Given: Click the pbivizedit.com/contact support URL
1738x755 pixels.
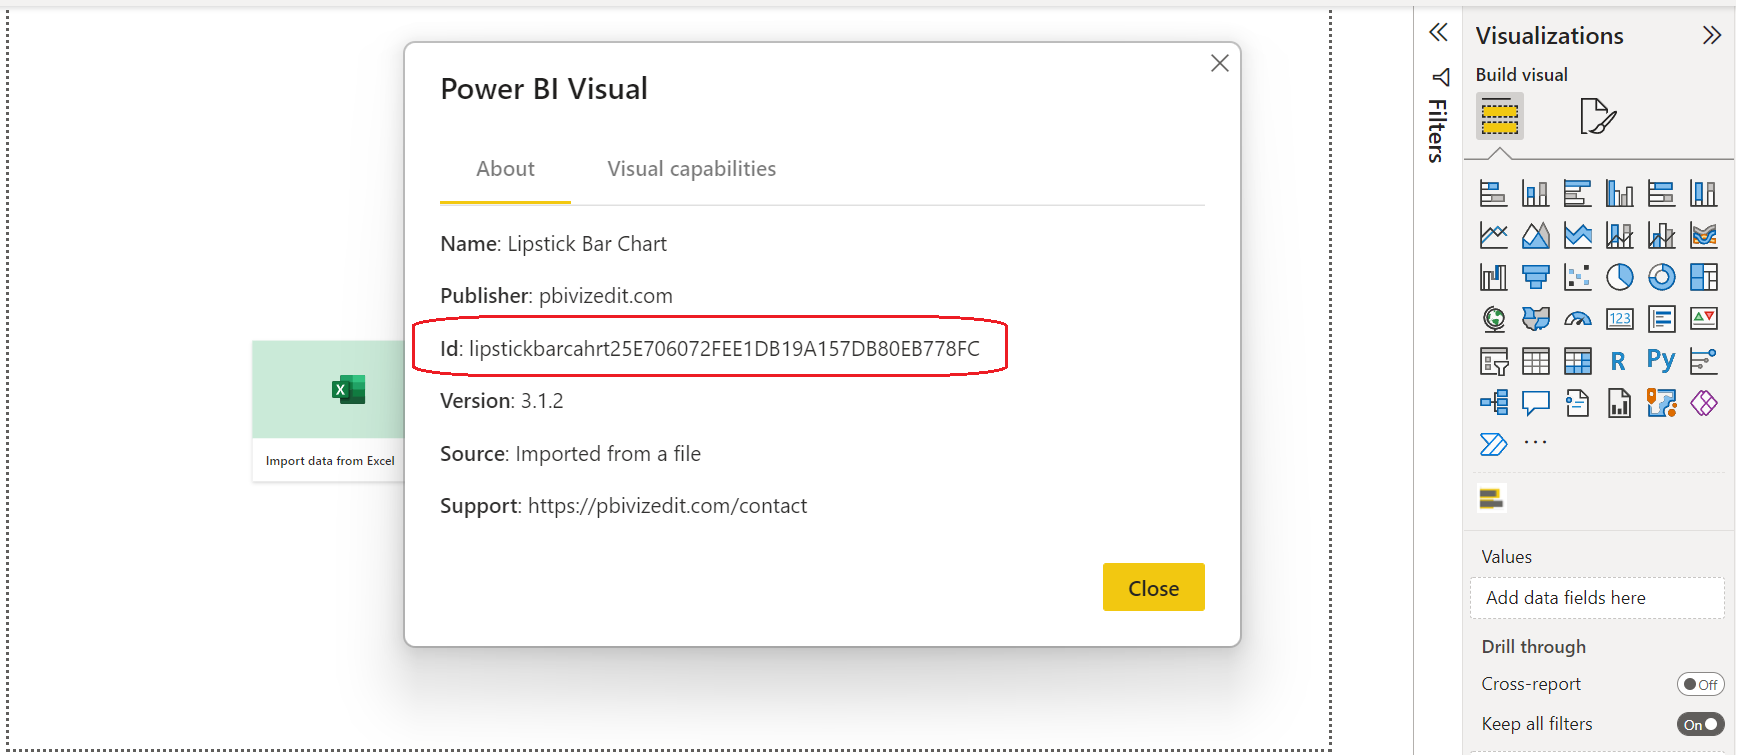Looking at the screenshot, I should (x=667, y=506).
